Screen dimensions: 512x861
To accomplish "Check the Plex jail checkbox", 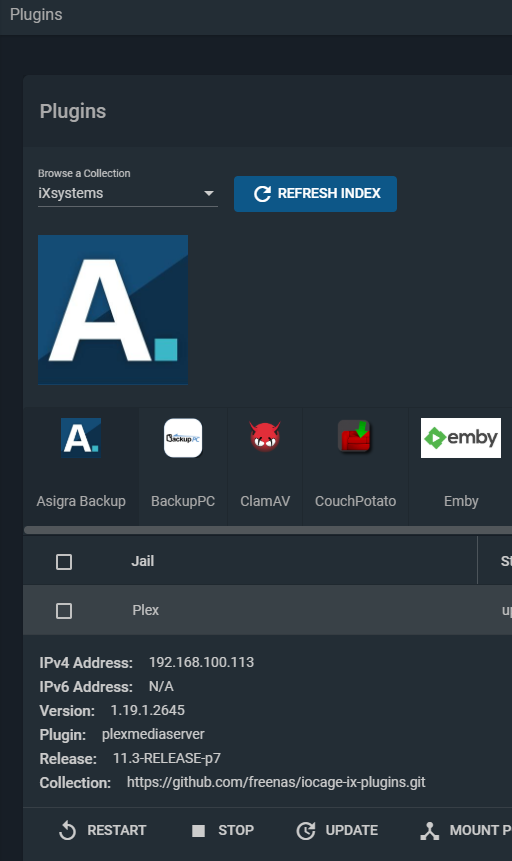I will point(64,611).
